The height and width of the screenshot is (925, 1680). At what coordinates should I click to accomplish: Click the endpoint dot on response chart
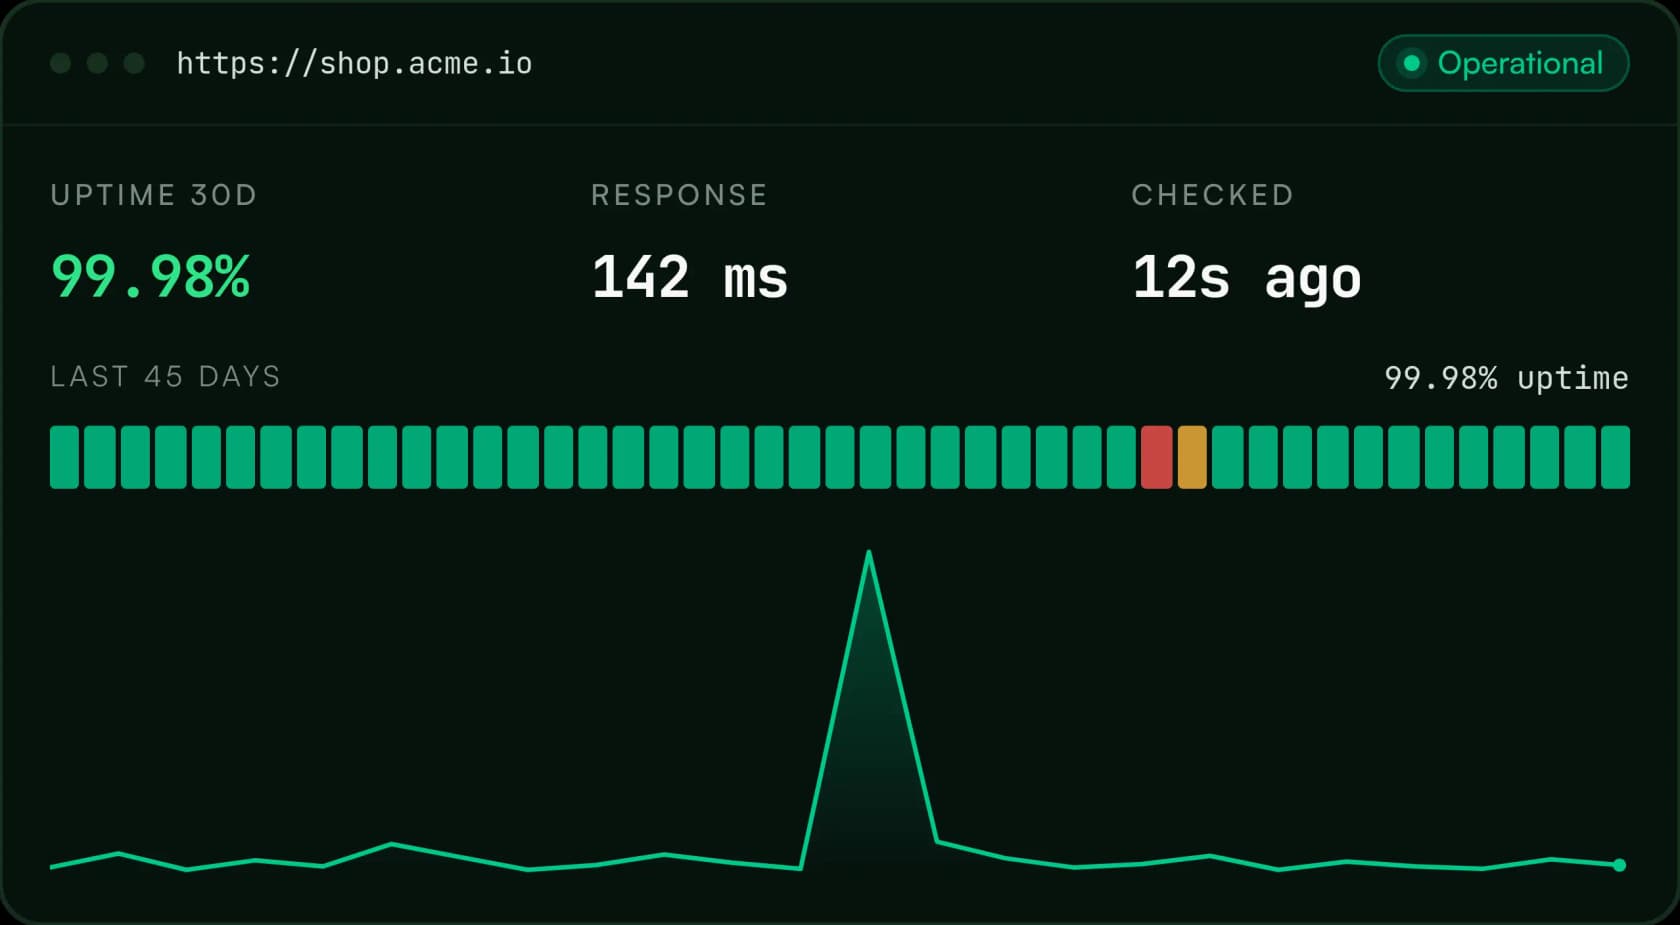(x=1620, y=865)
